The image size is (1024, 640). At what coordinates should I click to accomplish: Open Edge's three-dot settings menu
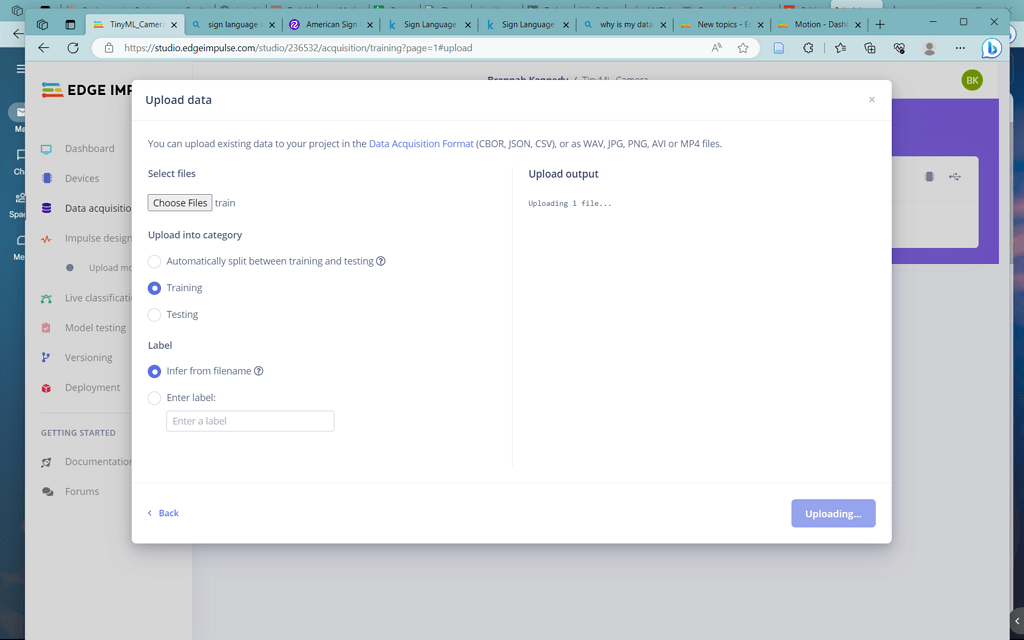pos(959,47)
